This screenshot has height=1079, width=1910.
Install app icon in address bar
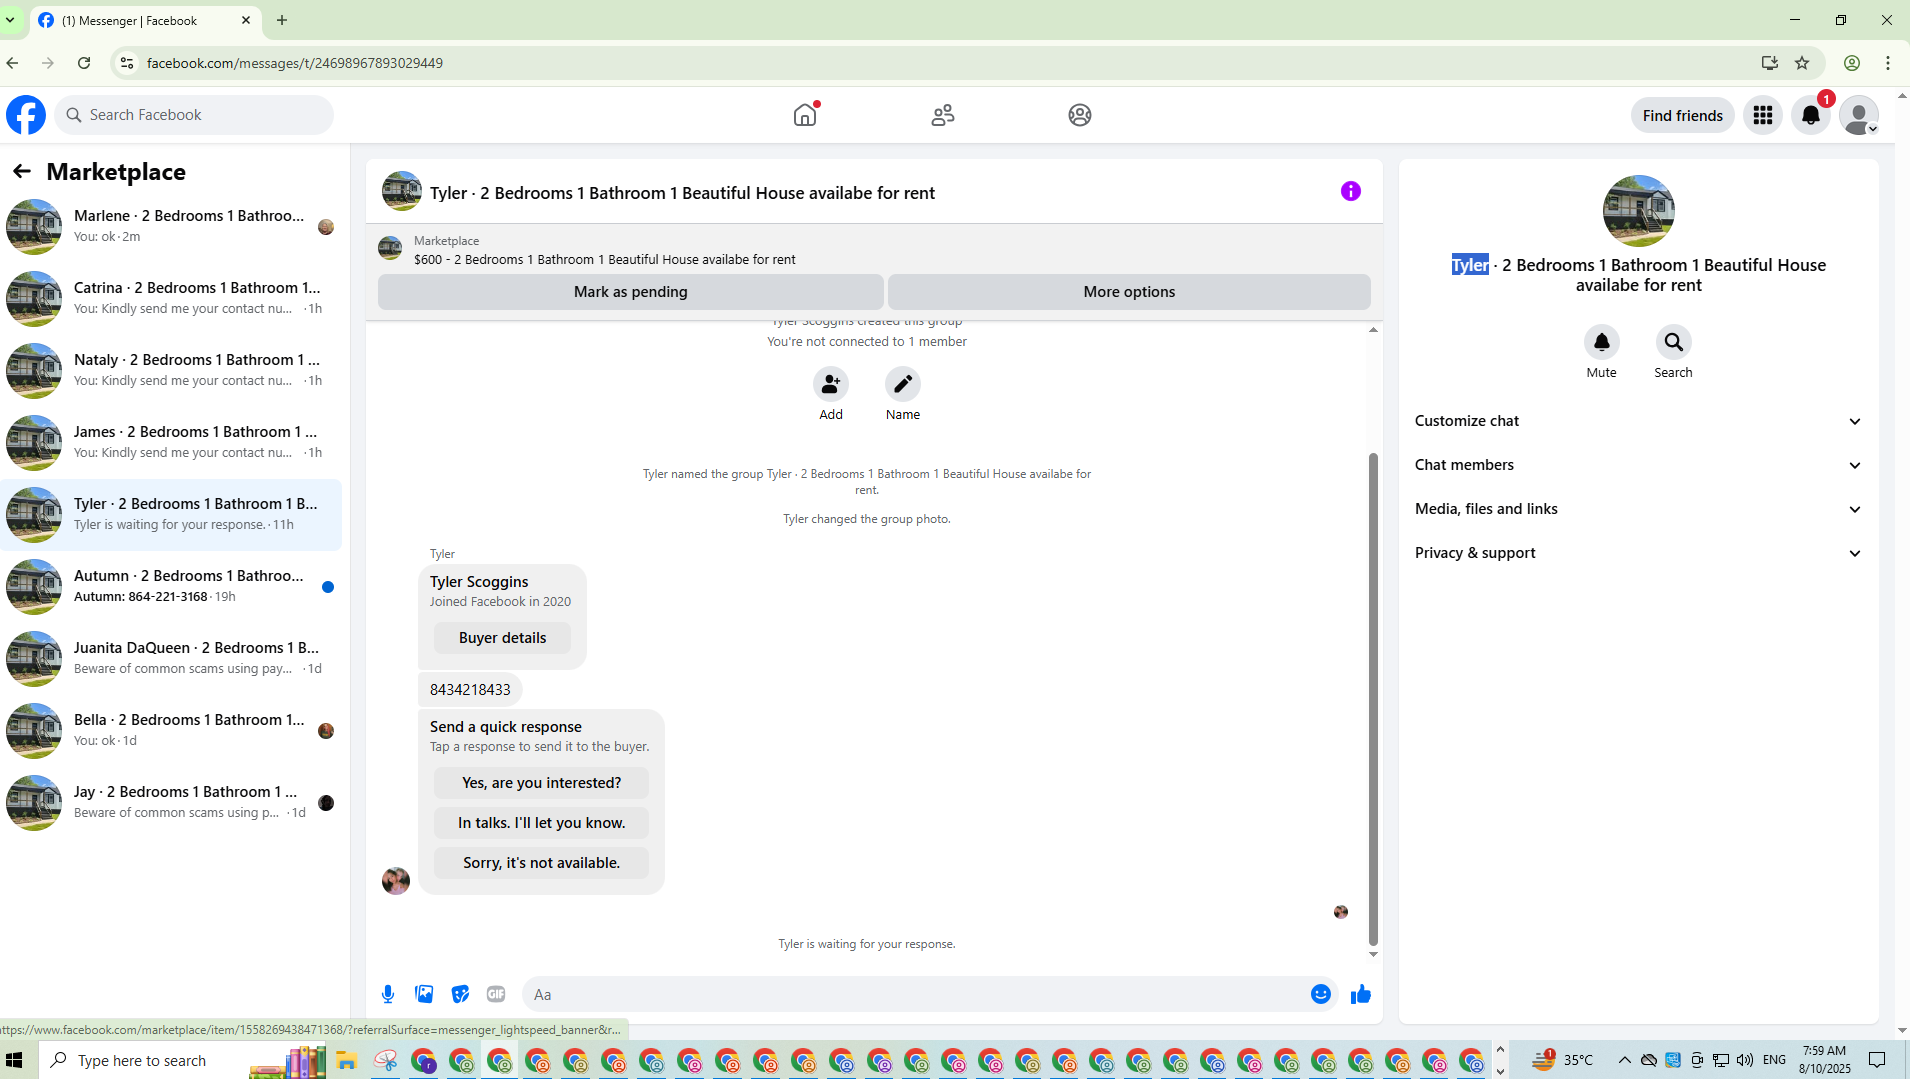pyautogui.click(x=1770, y=63)
